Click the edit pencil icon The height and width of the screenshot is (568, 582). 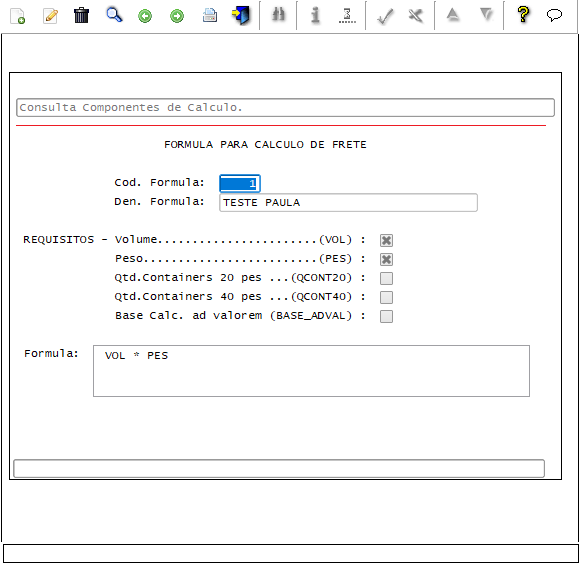pos(50,16)
